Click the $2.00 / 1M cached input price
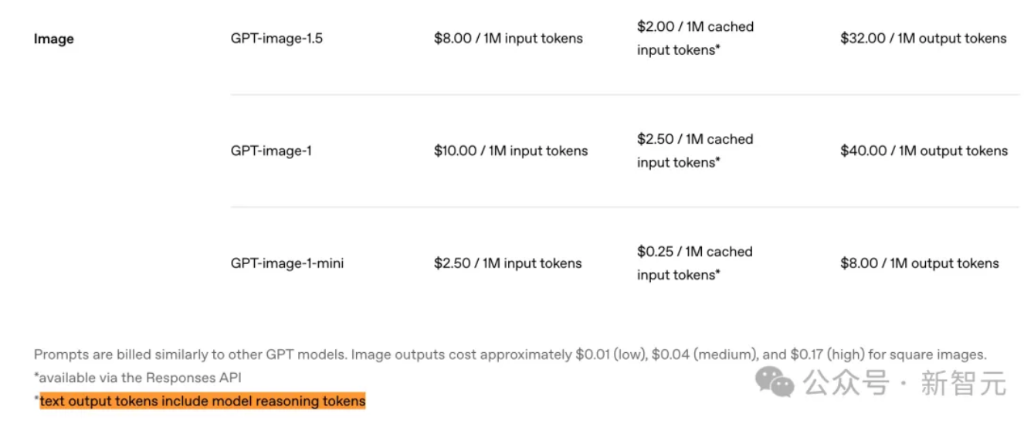1024x427 pixels. coord(695,38)
